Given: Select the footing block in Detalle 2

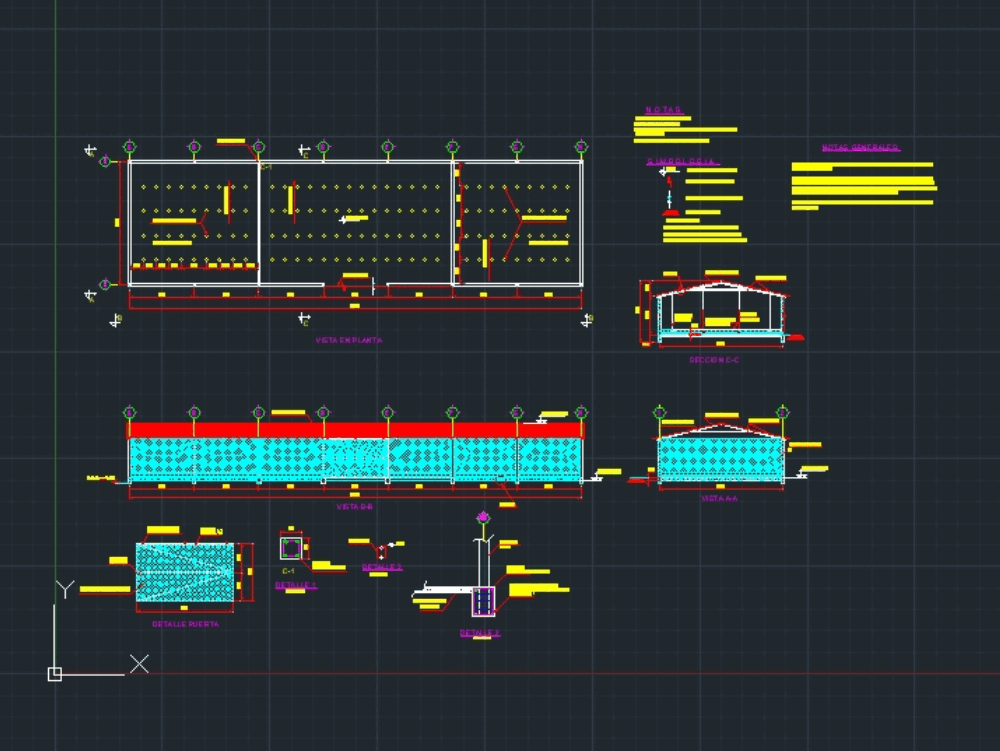Looking at the screenshot, I should pos(484,601).
